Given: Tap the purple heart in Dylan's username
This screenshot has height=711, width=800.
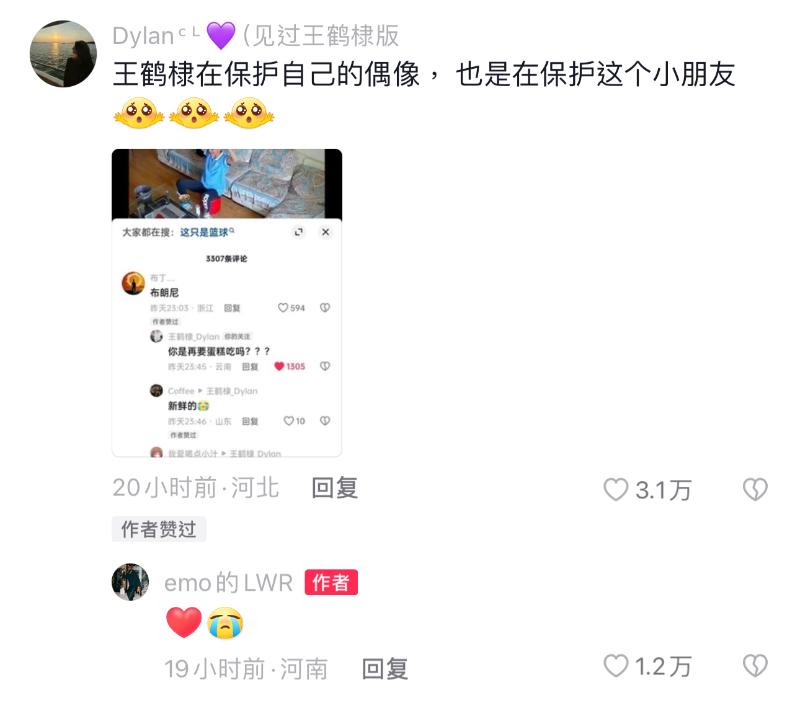Looking at the screenshot, I should [221, 36].
